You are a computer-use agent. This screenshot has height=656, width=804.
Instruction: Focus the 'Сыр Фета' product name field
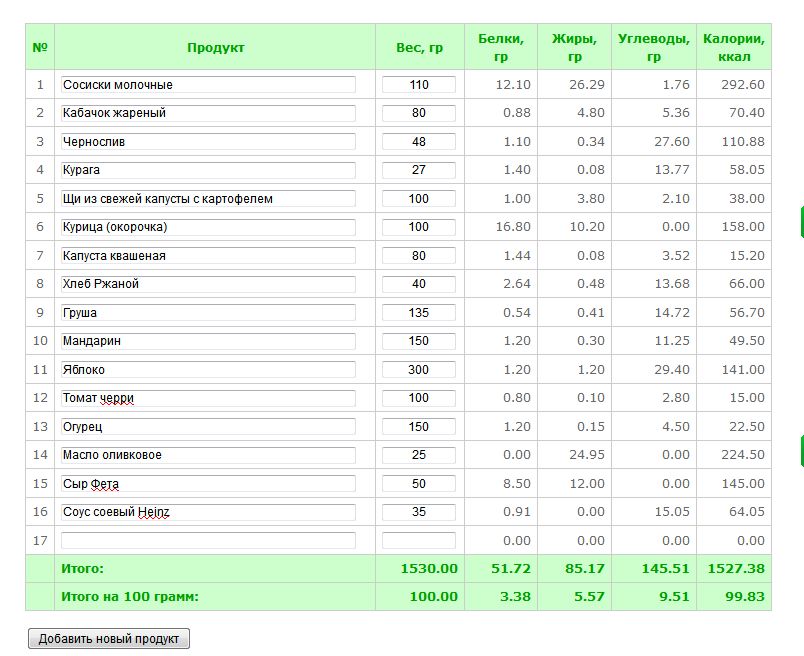[x=208, y=483]
